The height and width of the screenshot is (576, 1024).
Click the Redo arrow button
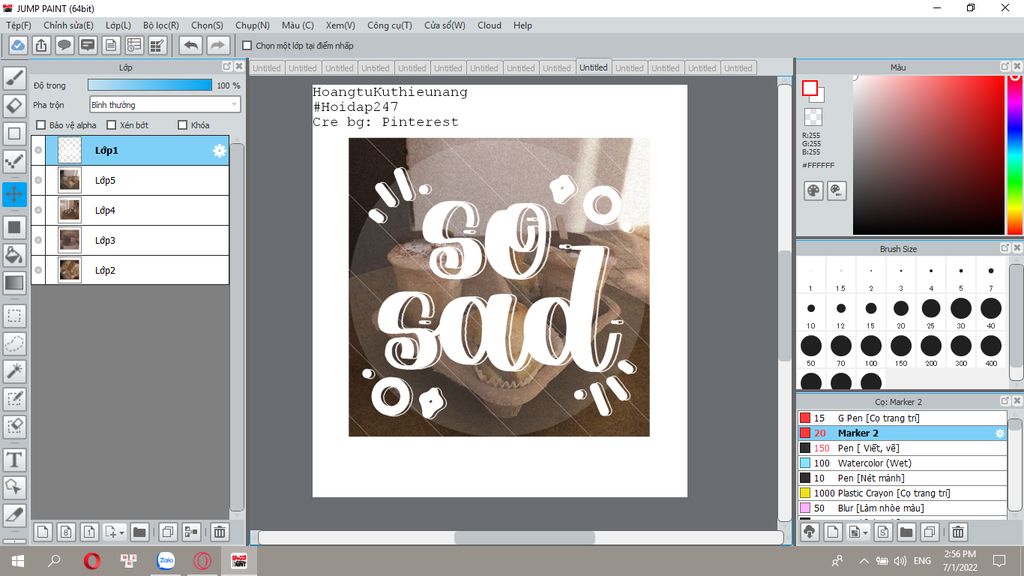click(x=218, y=45)
